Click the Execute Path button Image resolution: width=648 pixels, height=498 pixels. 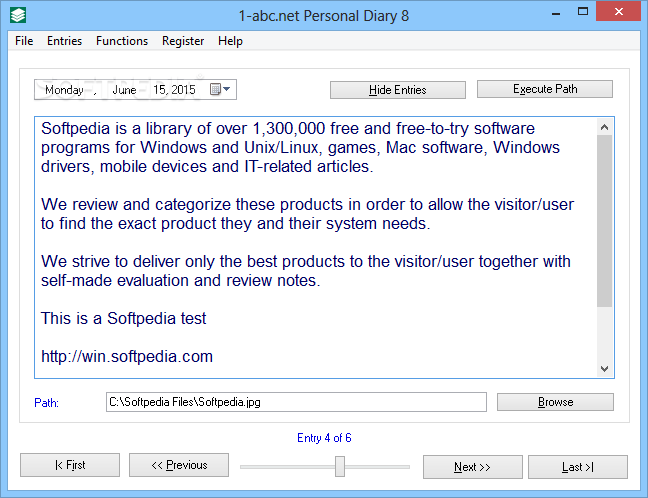click(x=545, y=89)
